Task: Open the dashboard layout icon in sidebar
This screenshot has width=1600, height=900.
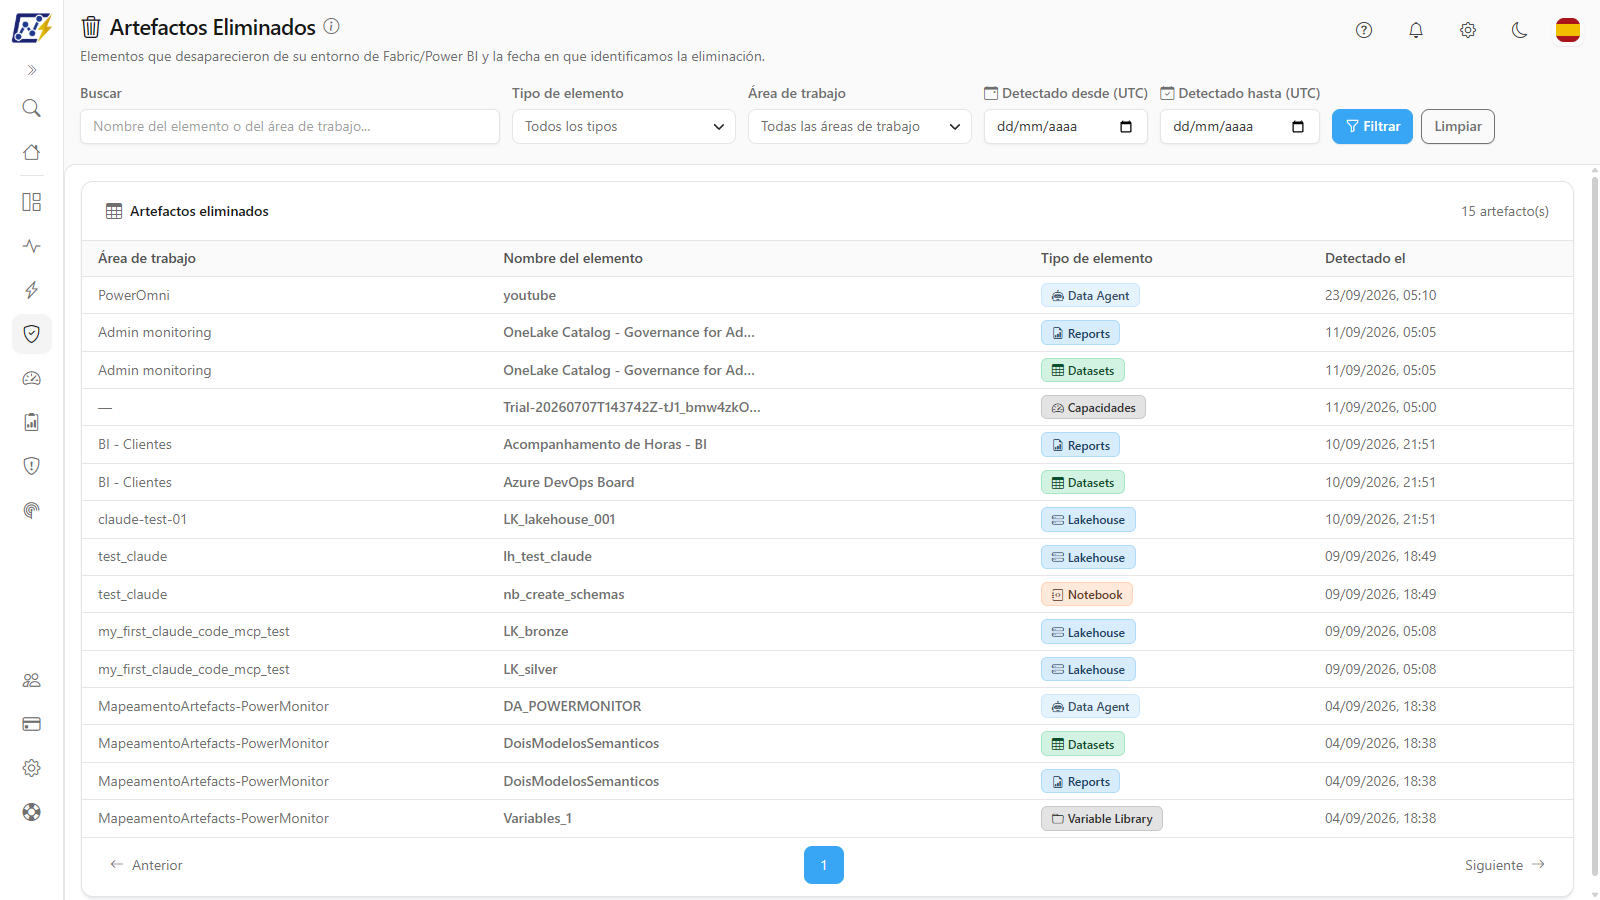Action: click(32, 202)
